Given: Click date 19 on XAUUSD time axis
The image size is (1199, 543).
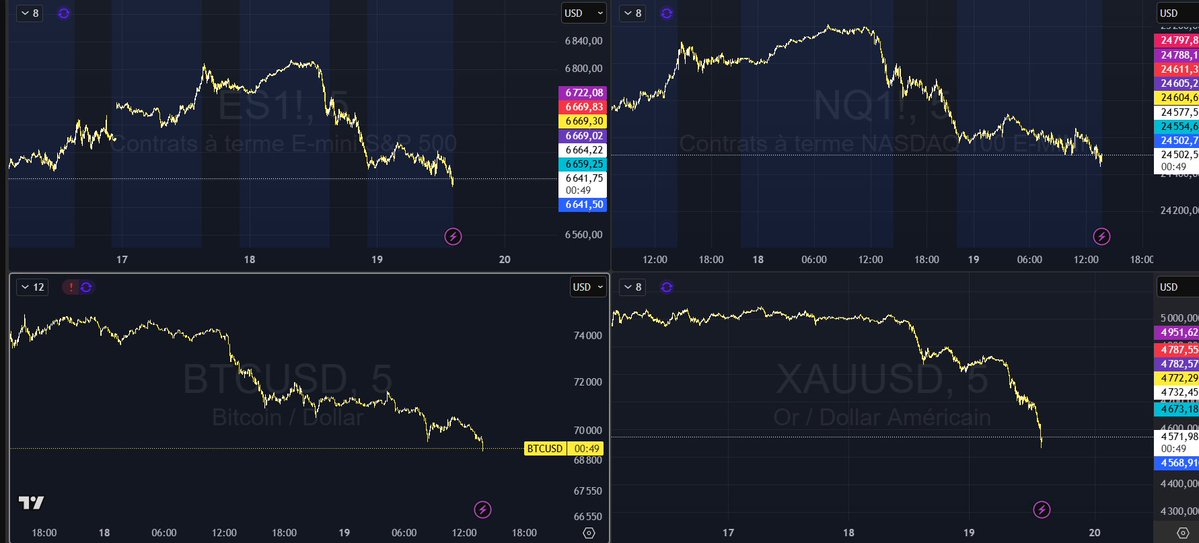Looking at the screenshot, I should pos(970,533).
